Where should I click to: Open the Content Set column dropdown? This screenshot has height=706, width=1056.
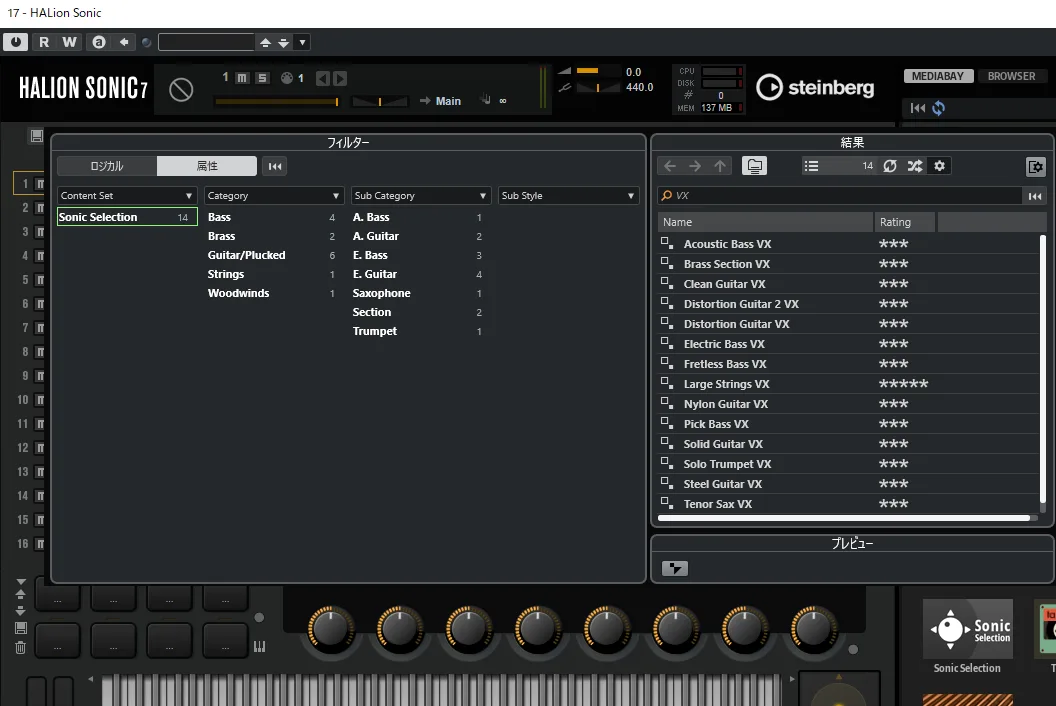(x=127, y=195)
